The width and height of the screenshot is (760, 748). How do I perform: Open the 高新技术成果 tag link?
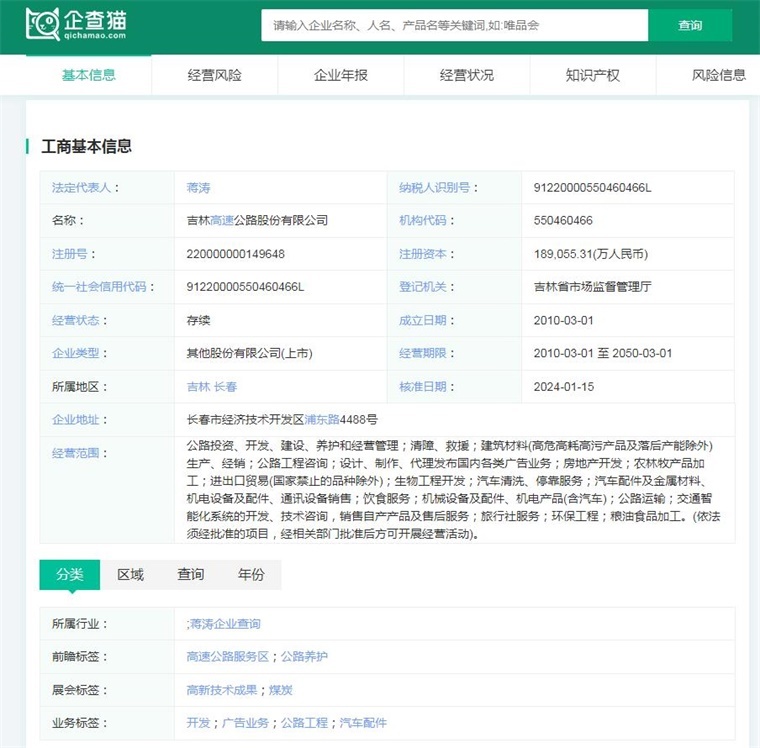pos(222,690)
